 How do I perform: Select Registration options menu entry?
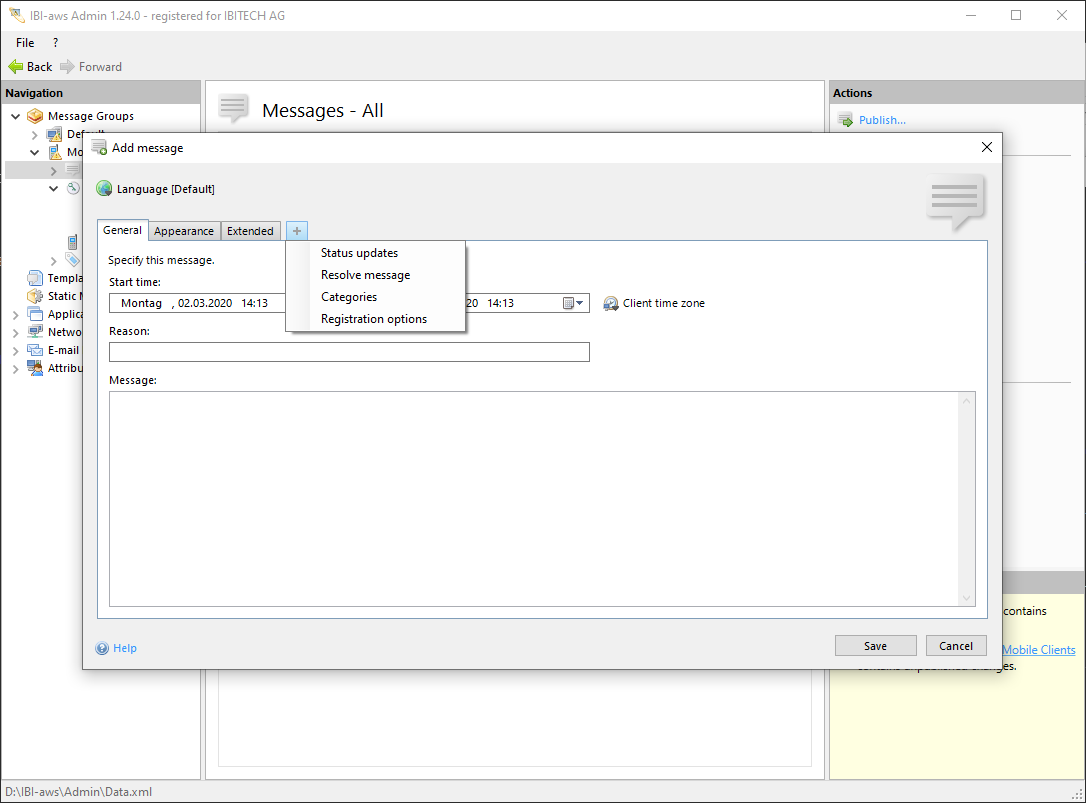coord(373,319)
